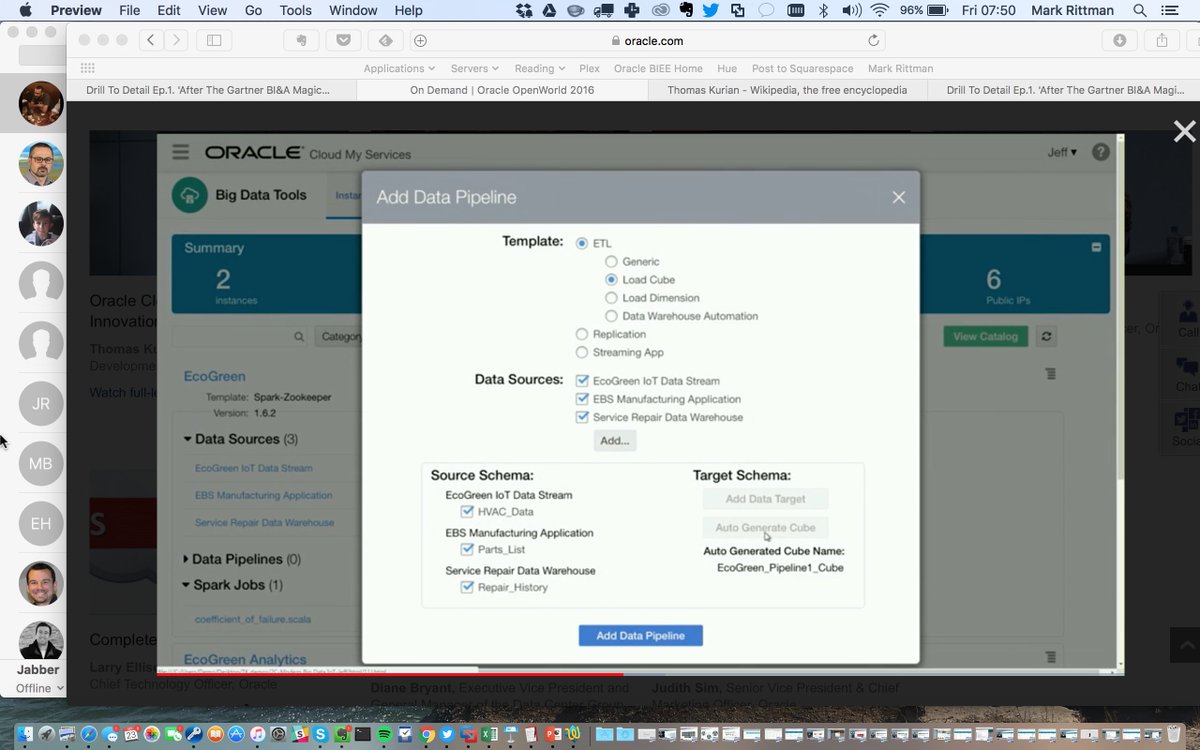Screen dimensions: 1200x750
Task: Open the Category filter dropdown
Action: (339, 337)
